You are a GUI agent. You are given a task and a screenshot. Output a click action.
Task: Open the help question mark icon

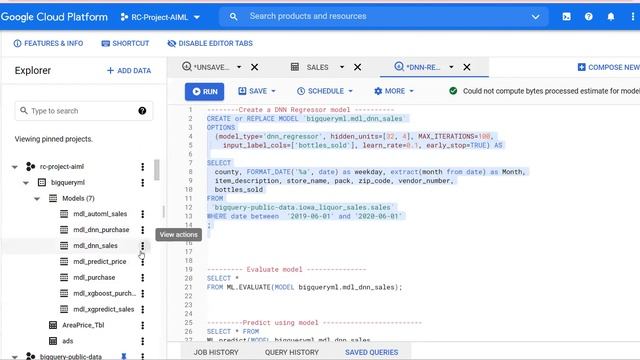point(589,17)
